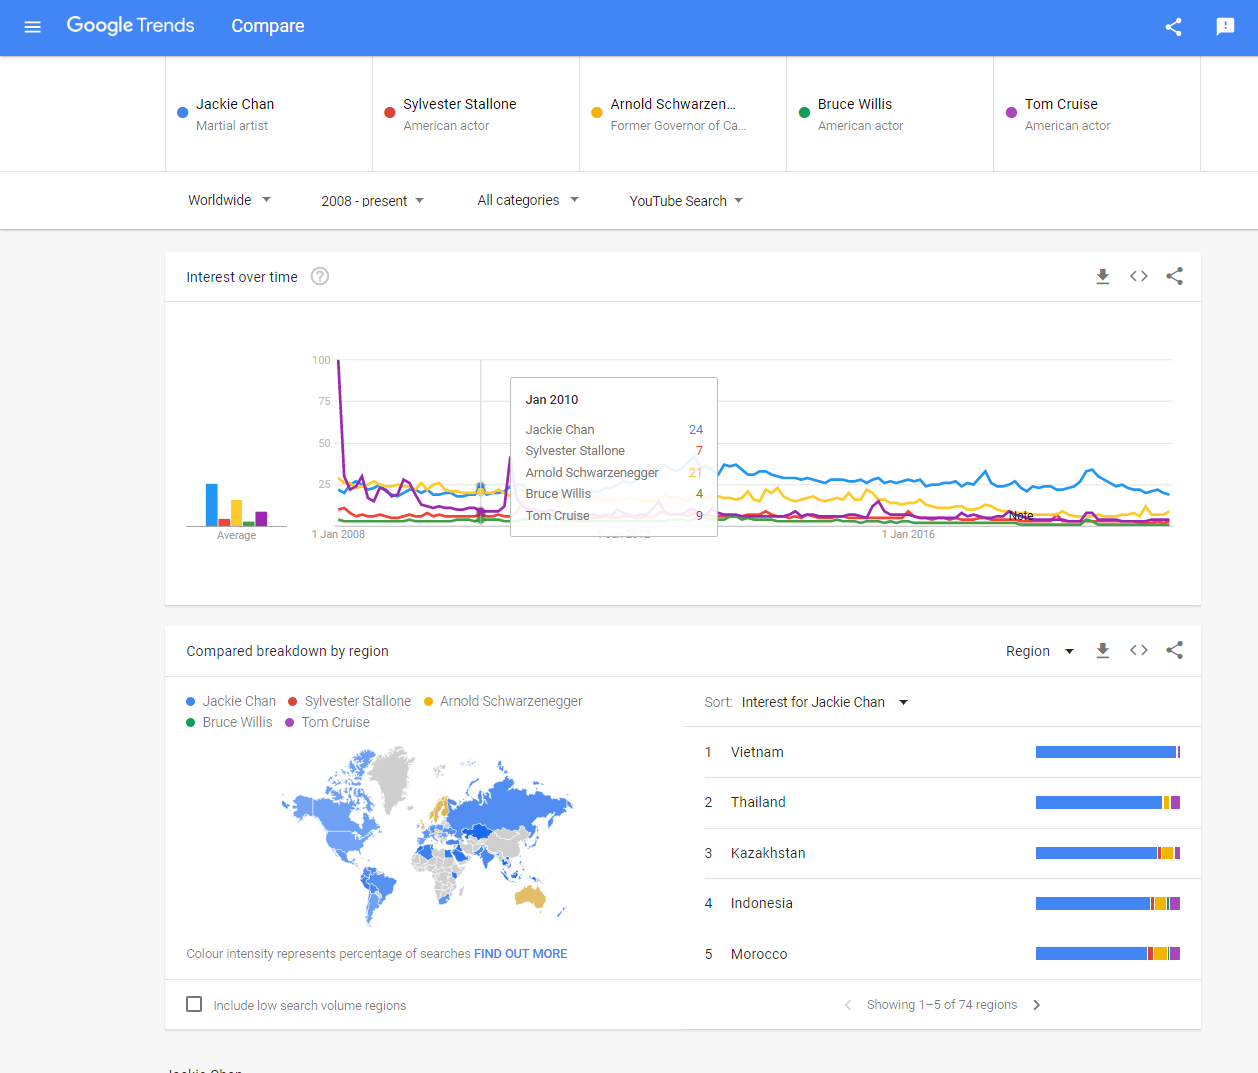Click the FIND OUT MORE link

tap(520, 954)
